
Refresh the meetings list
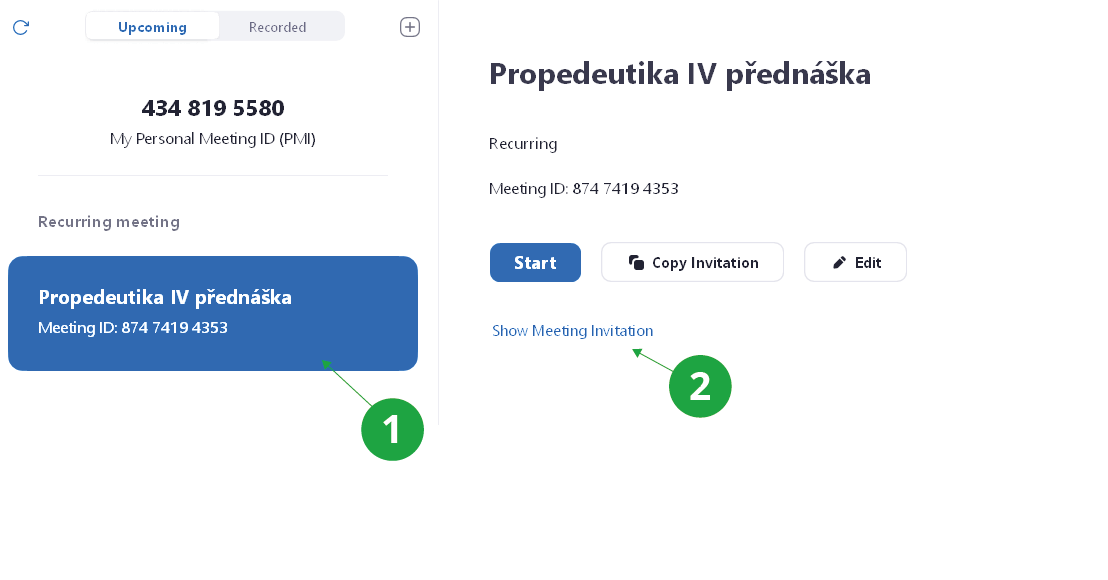[21, 27]
